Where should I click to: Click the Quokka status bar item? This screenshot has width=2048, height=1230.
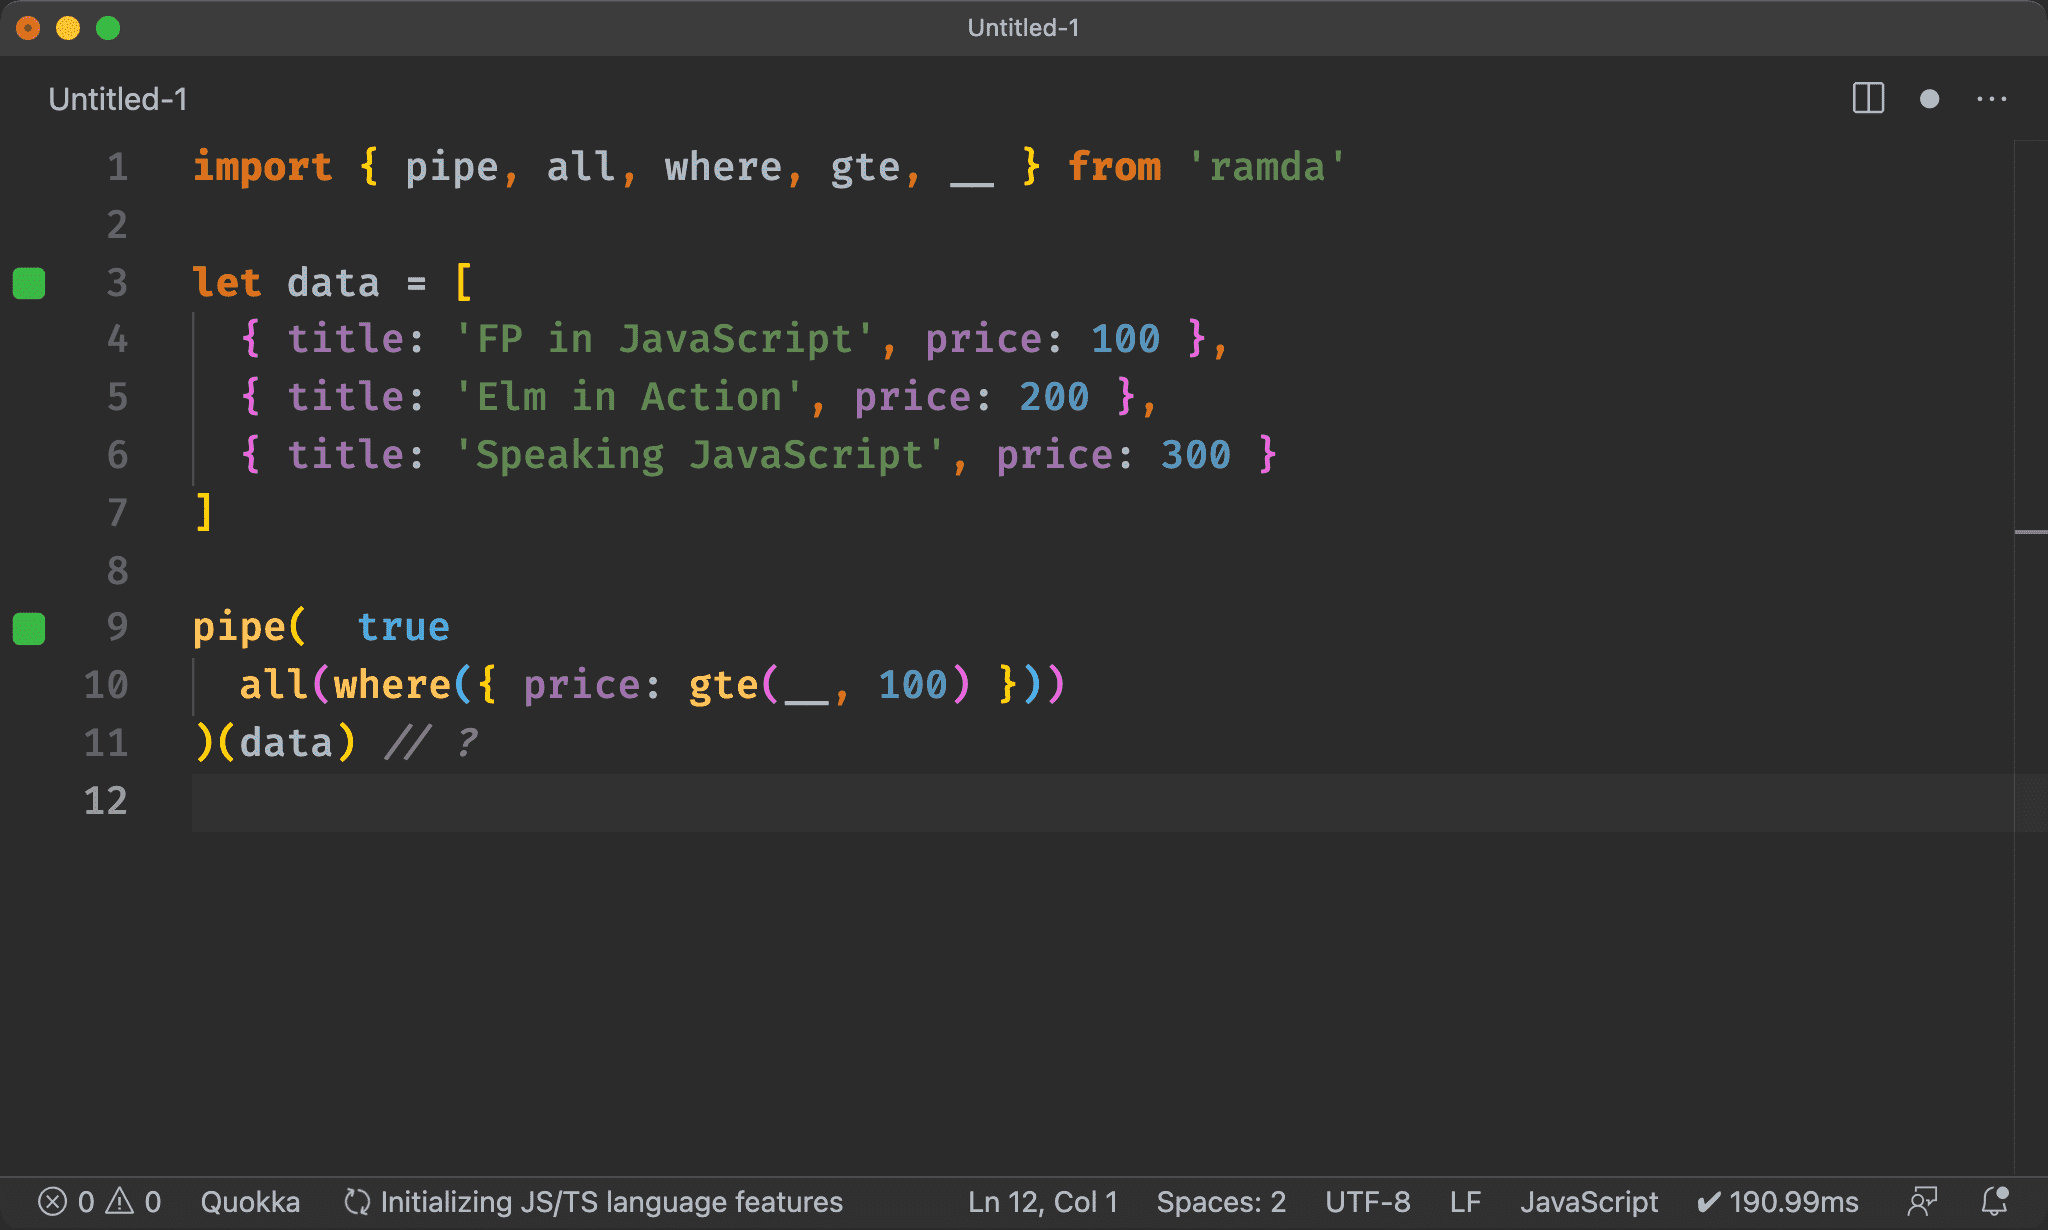(250, 1201)
